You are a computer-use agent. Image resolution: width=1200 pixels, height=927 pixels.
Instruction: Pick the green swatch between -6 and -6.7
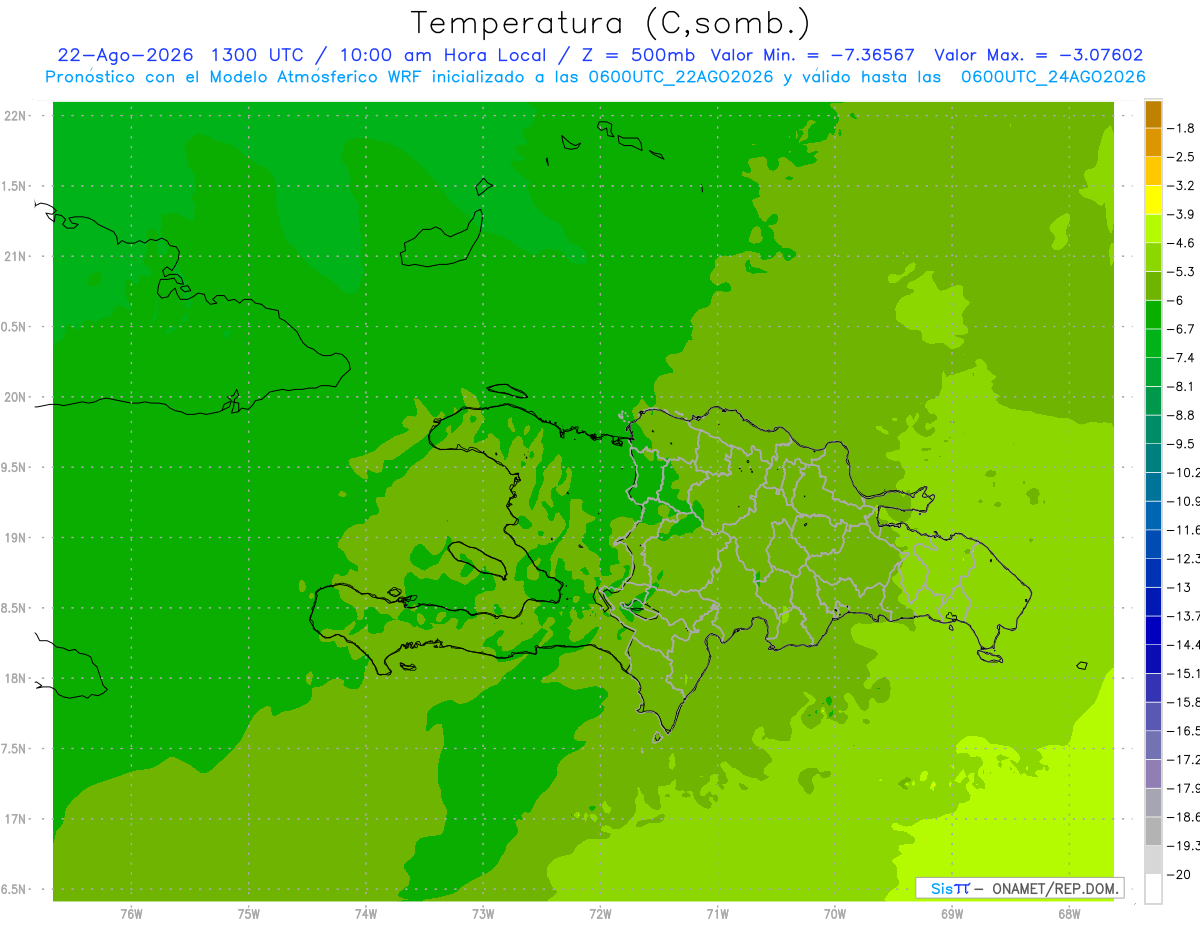point(1153,315)
